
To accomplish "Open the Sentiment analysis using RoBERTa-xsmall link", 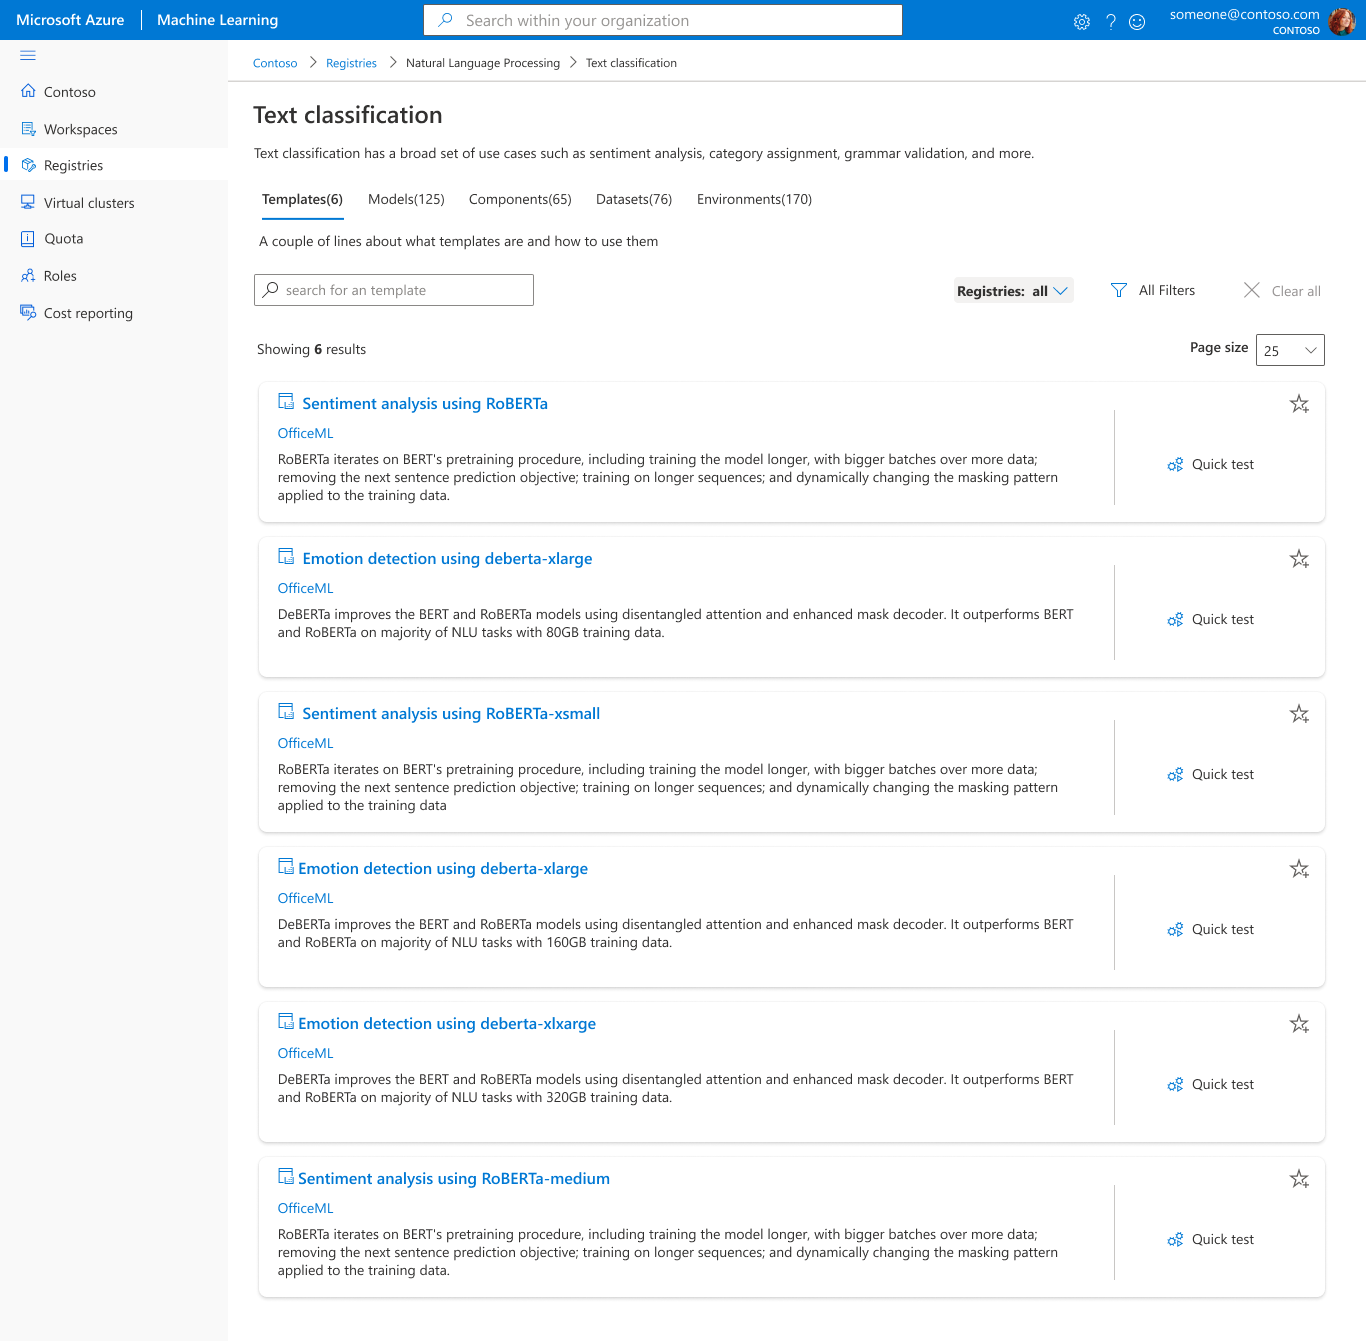I will 451,714.
